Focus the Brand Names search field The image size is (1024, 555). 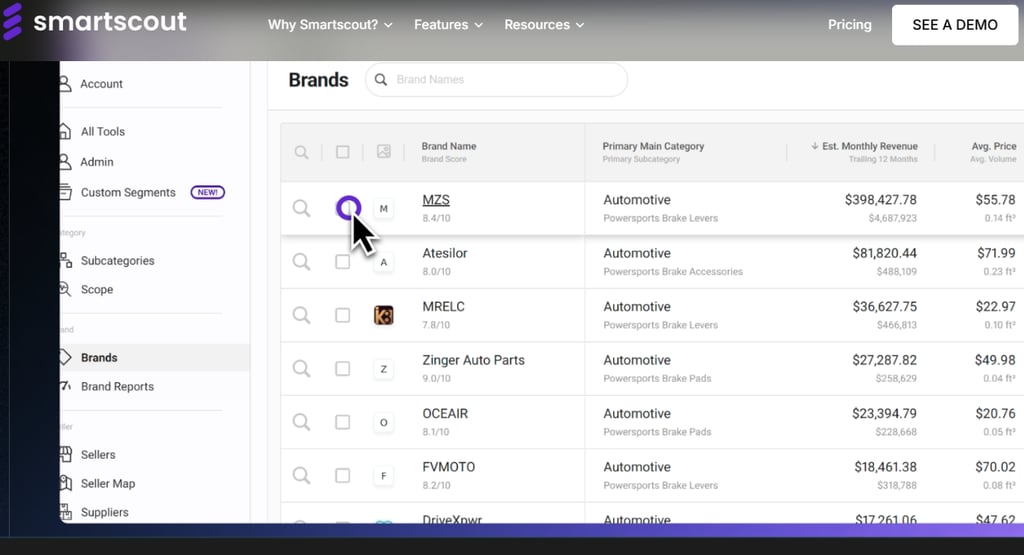click(496, 80)
